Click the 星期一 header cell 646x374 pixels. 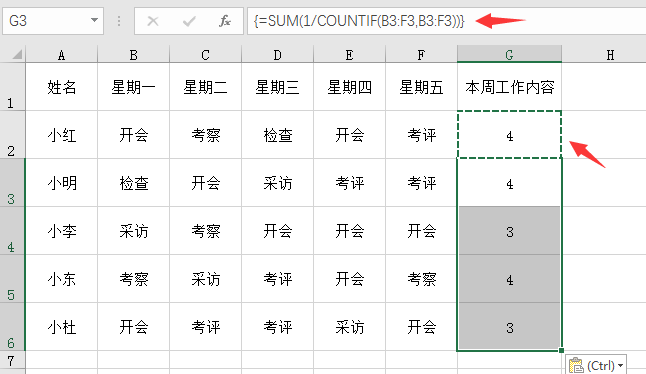pos(133,86)
